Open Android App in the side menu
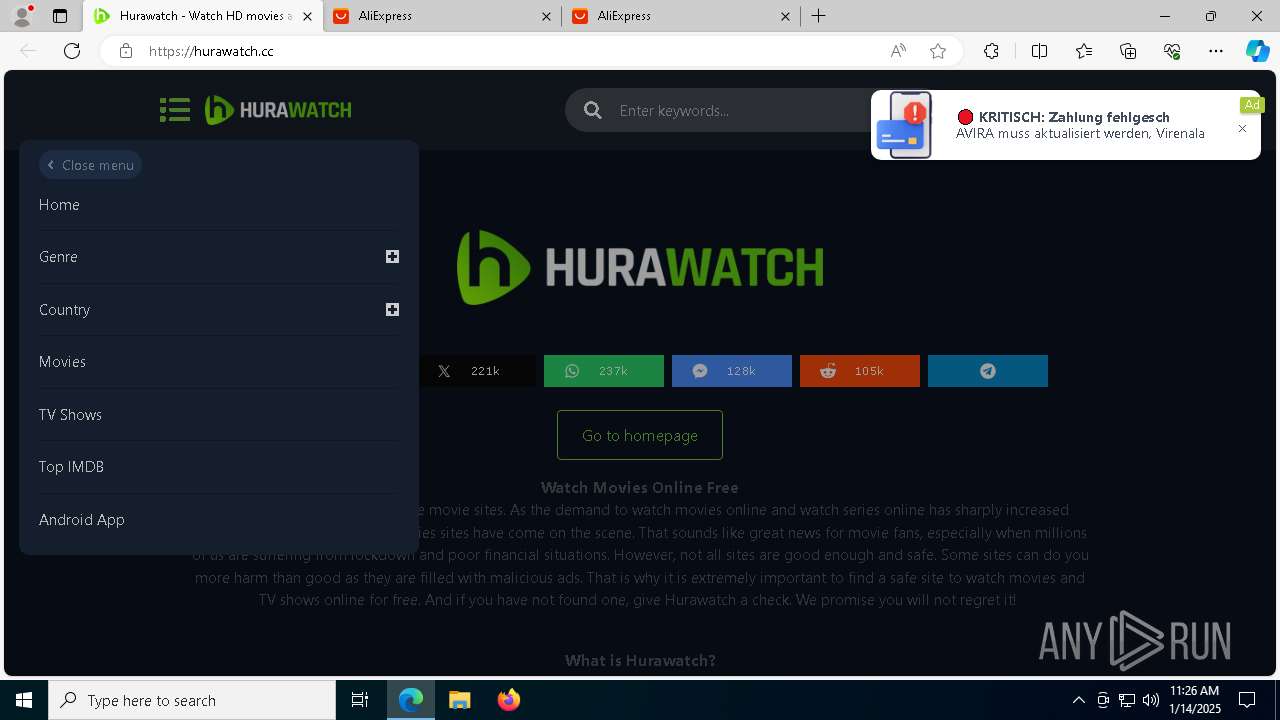 click(82, 520)
